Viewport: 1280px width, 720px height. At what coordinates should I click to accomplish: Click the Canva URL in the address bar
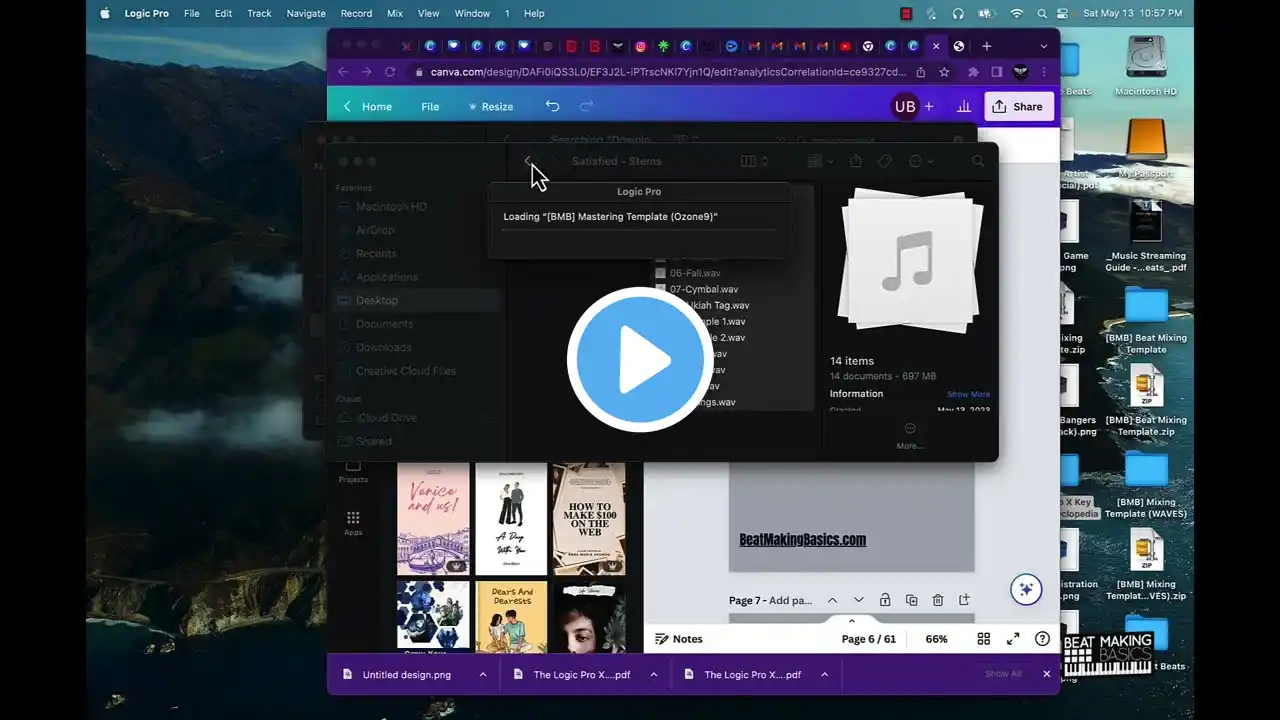tap(668, 72)
